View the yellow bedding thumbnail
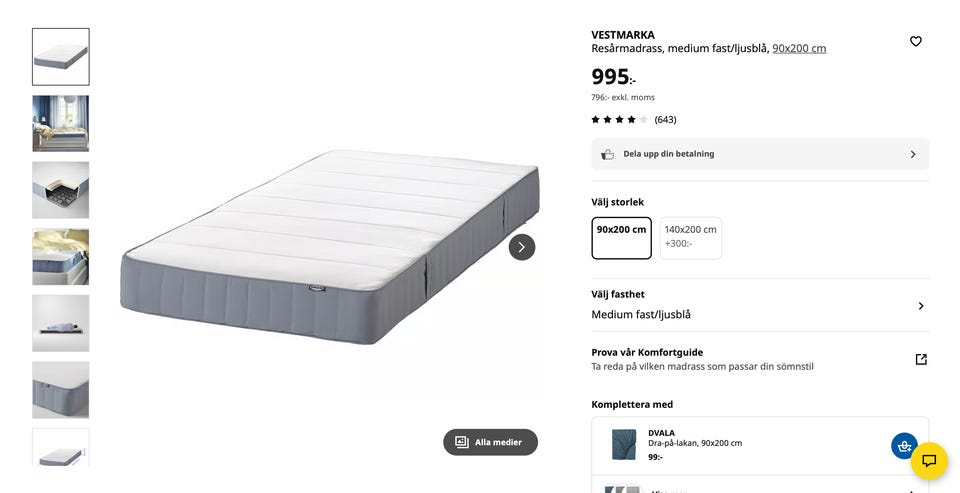This screenshot has width=960, height=493. (61, 257)
